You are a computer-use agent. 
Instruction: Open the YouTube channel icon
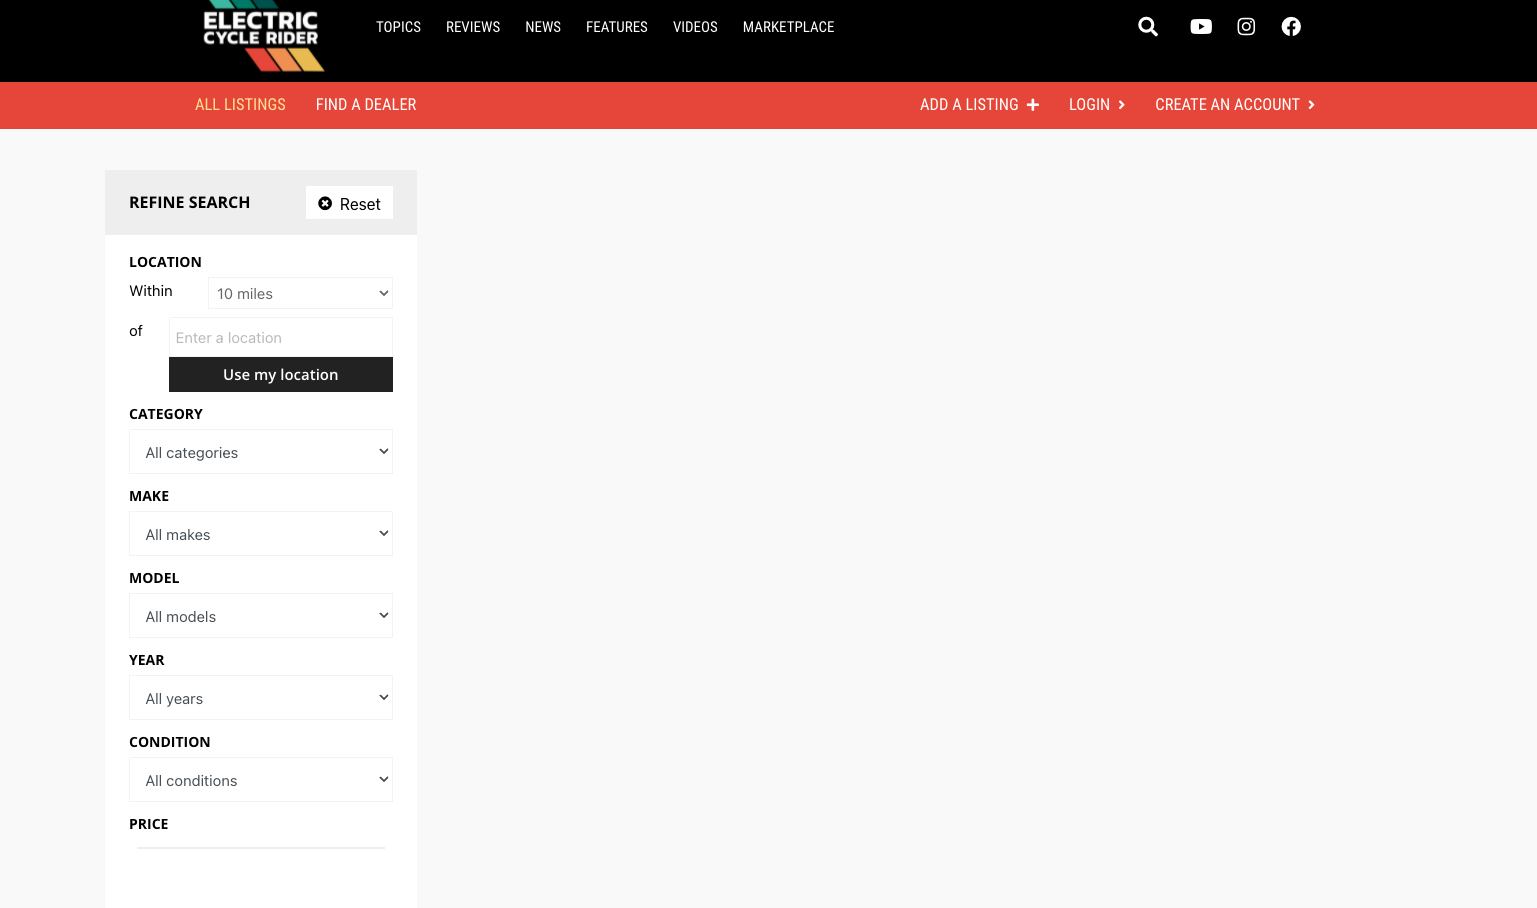tap(1201, 27)
